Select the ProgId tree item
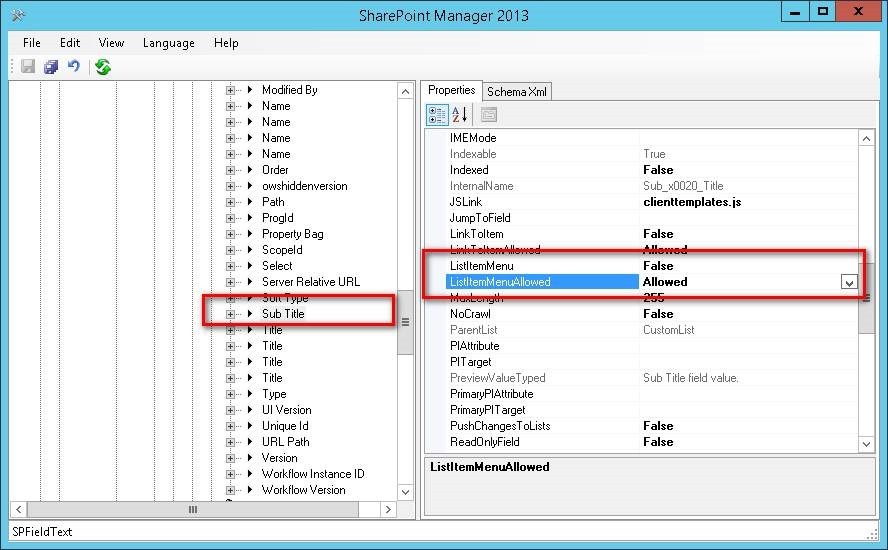The height and width of the screenshot is (550, 888). pos(278,218)
